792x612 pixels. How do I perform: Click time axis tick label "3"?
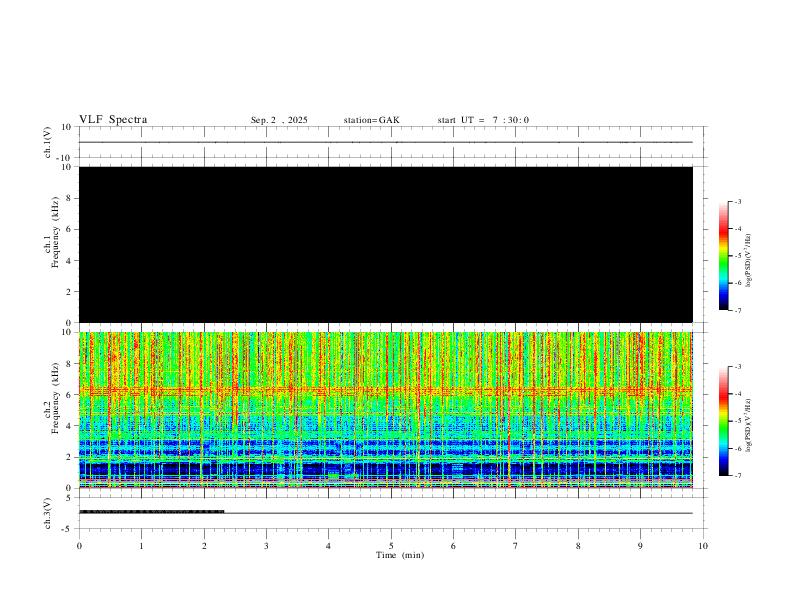(x=266, y=546)
